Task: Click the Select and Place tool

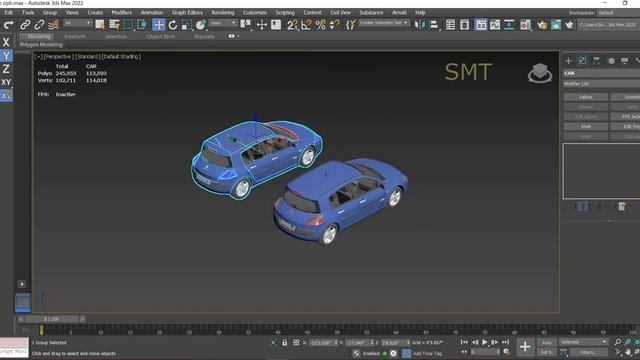Action: [200, 25]
